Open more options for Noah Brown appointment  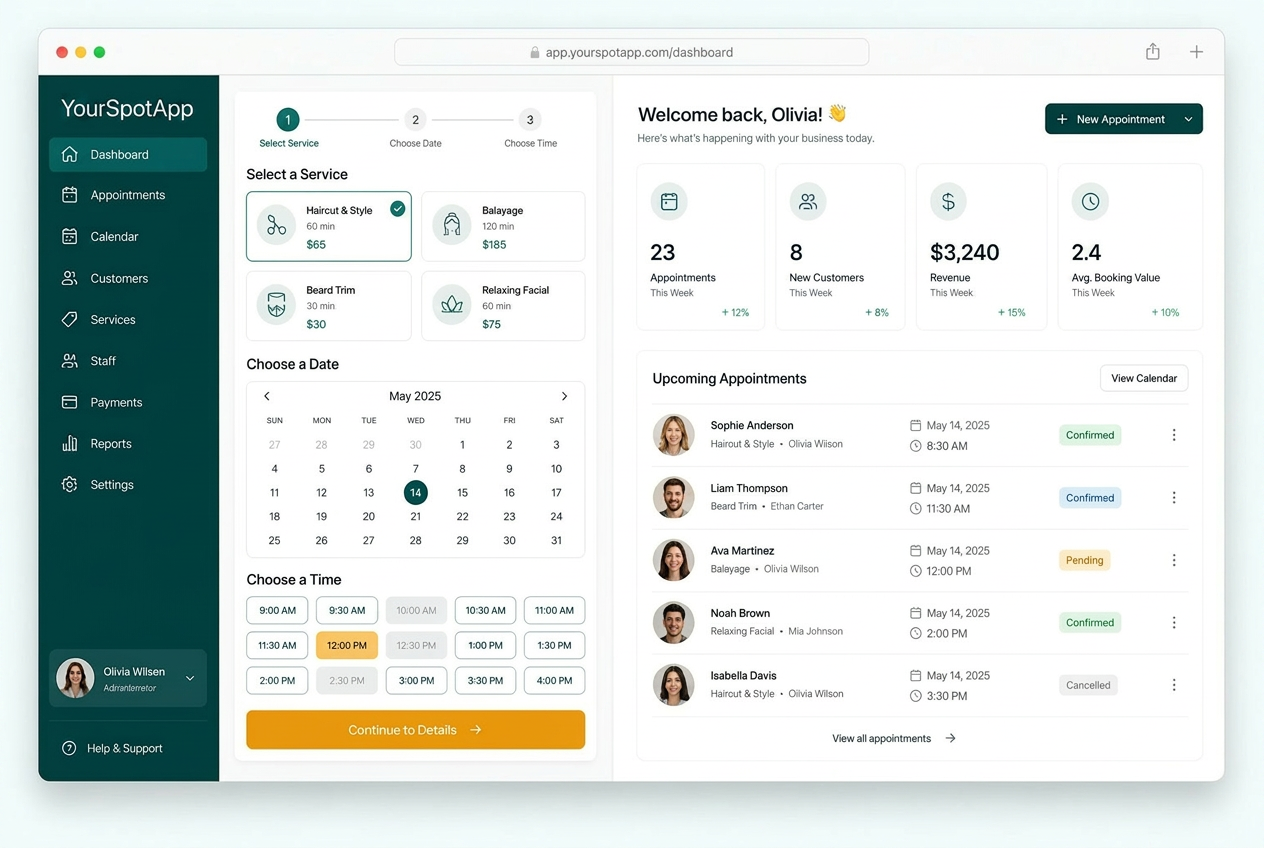(x=1174, y=622)
